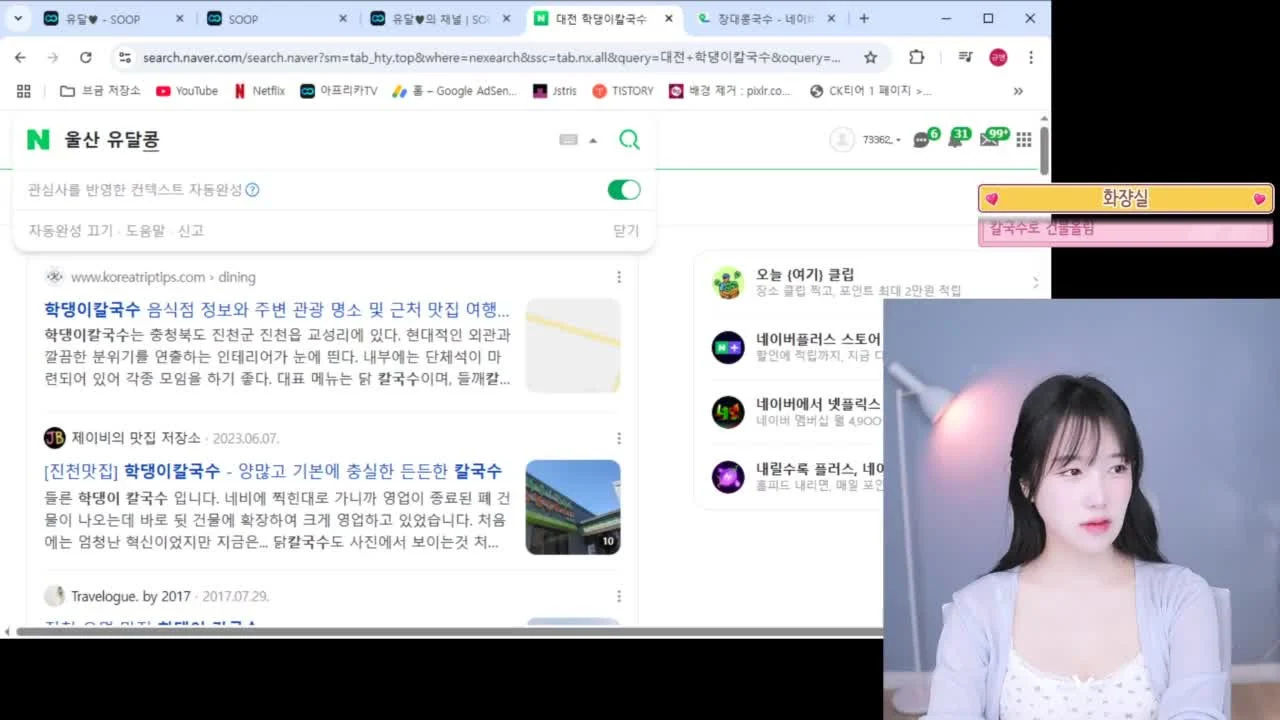Open Naver mail icon with 99+ badge

pos(989,139)
